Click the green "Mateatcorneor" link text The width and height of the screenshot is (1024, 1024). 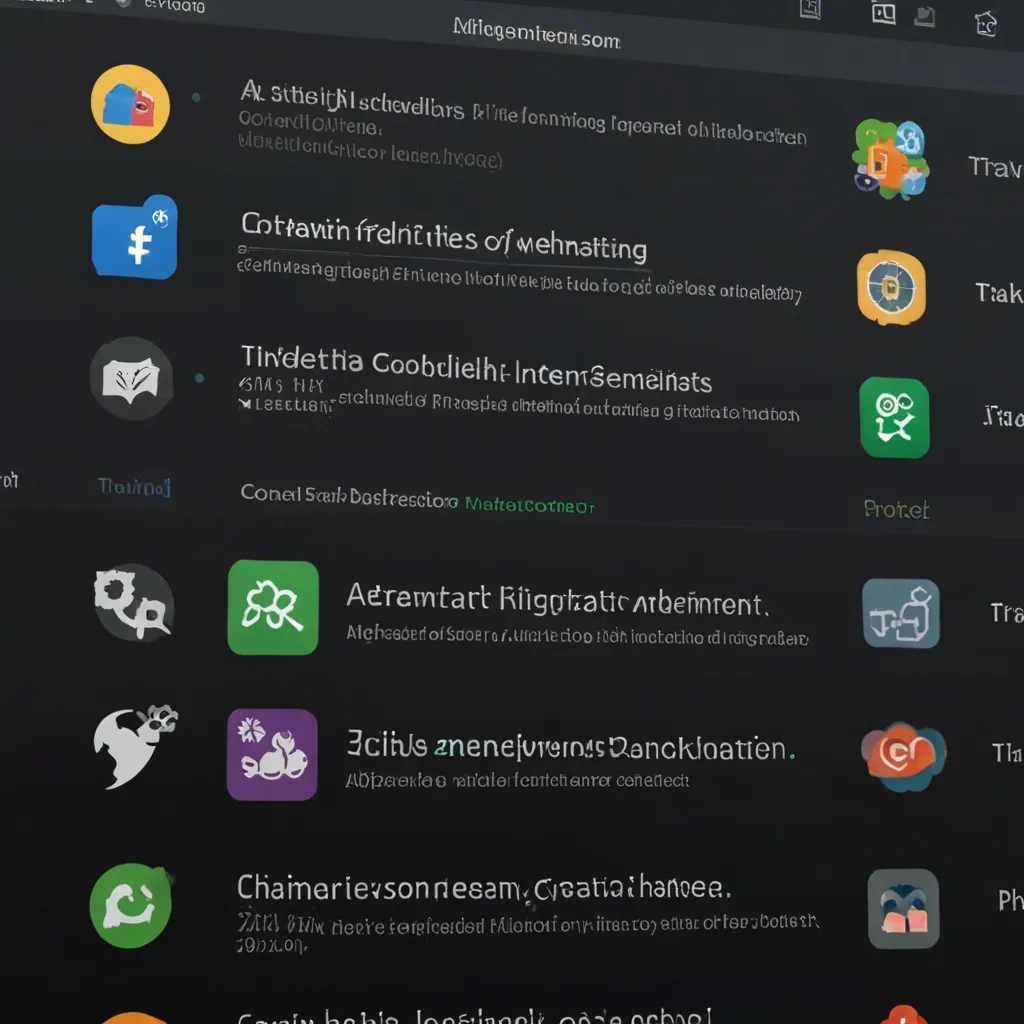[x=530, y=506]
